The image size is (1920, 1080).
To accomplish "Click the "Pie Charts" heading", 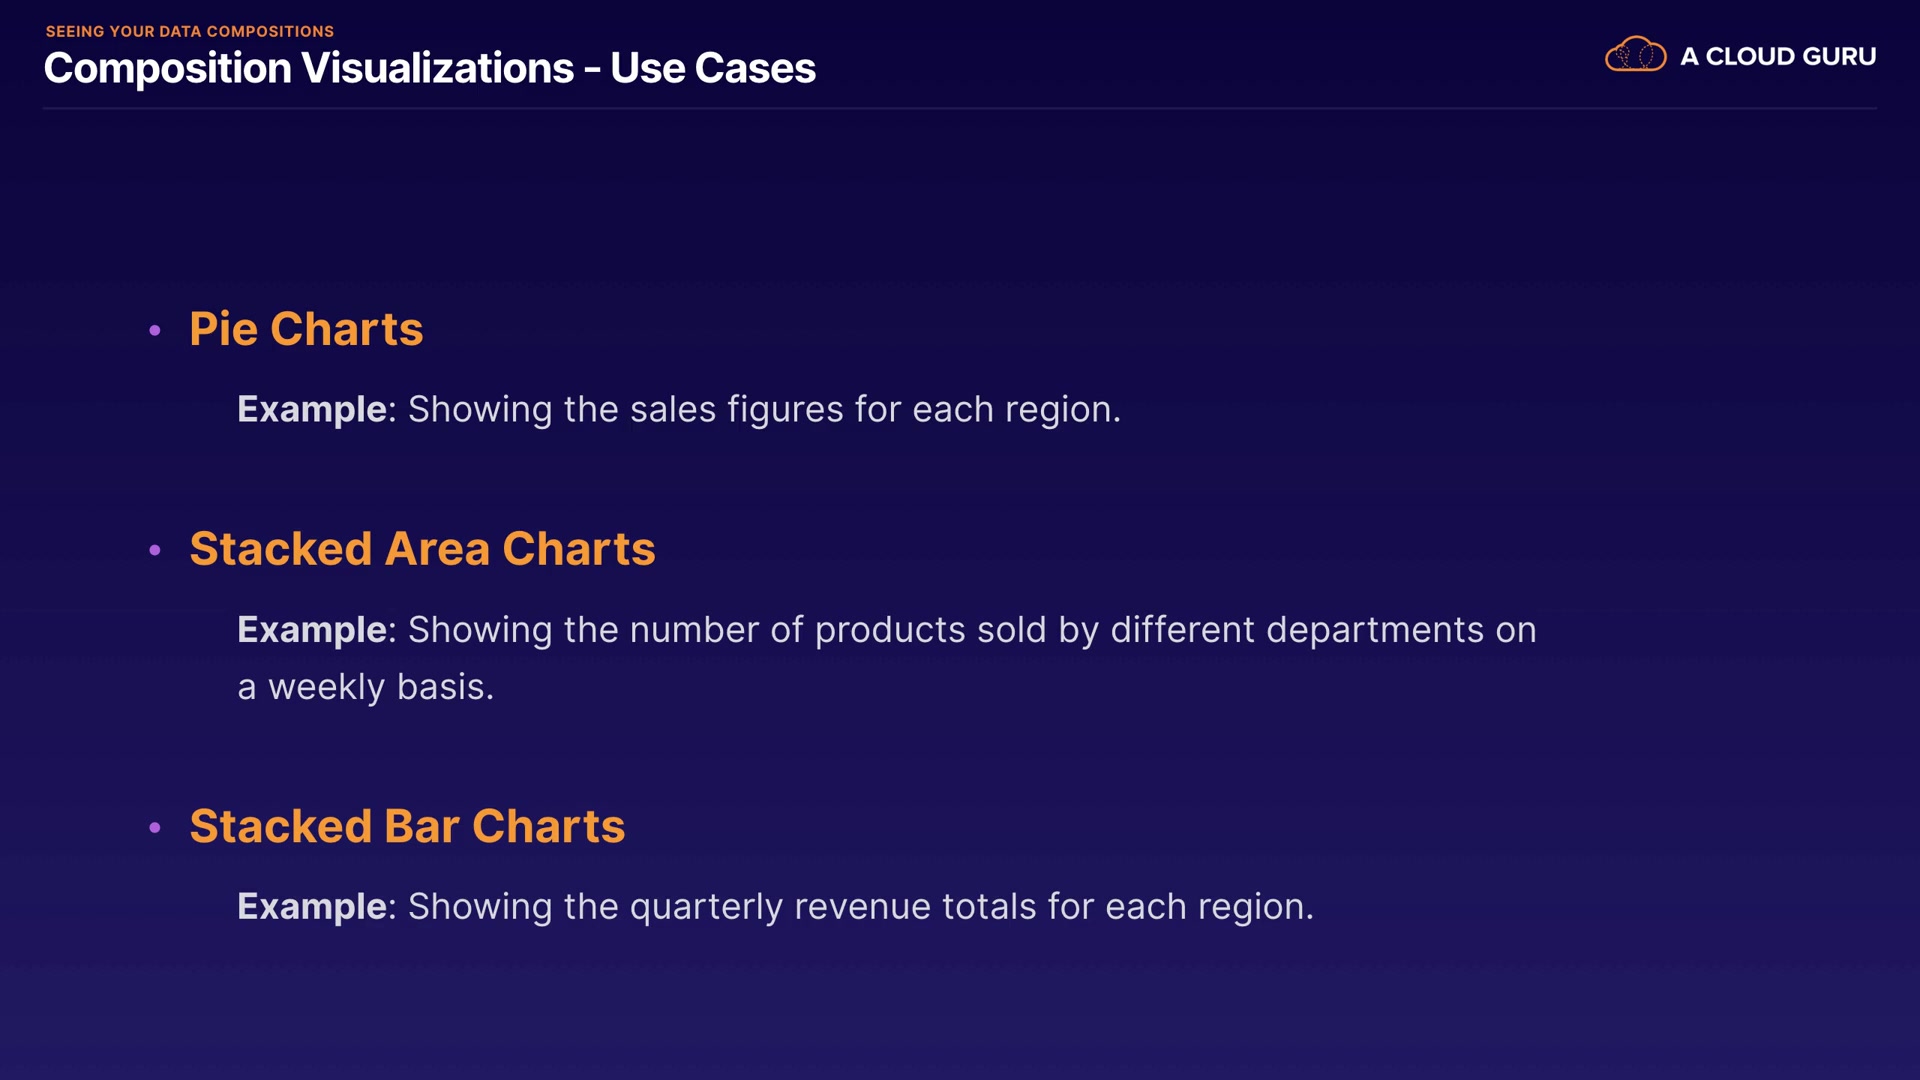I will (x=306, y=329).
